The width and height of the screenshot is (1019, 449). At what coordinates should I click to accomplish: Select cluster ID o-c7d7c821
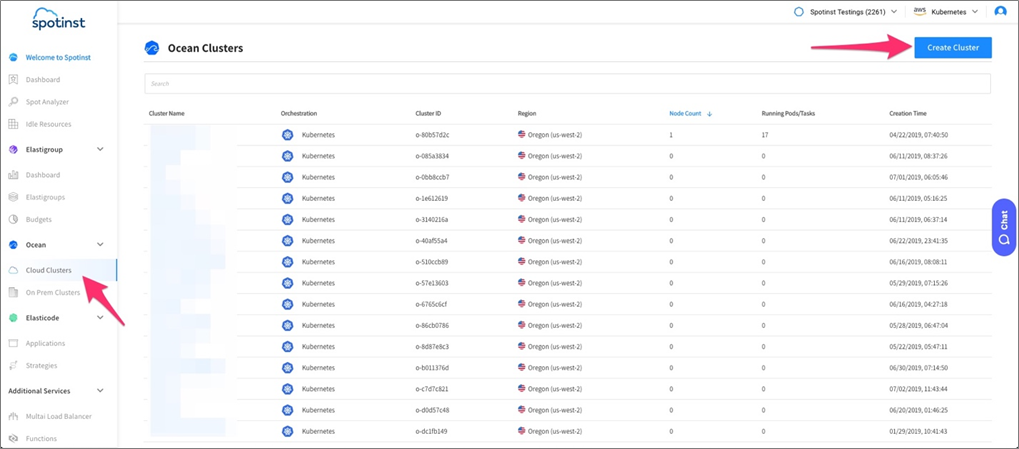pyautogui.click(x=432, y=389)
